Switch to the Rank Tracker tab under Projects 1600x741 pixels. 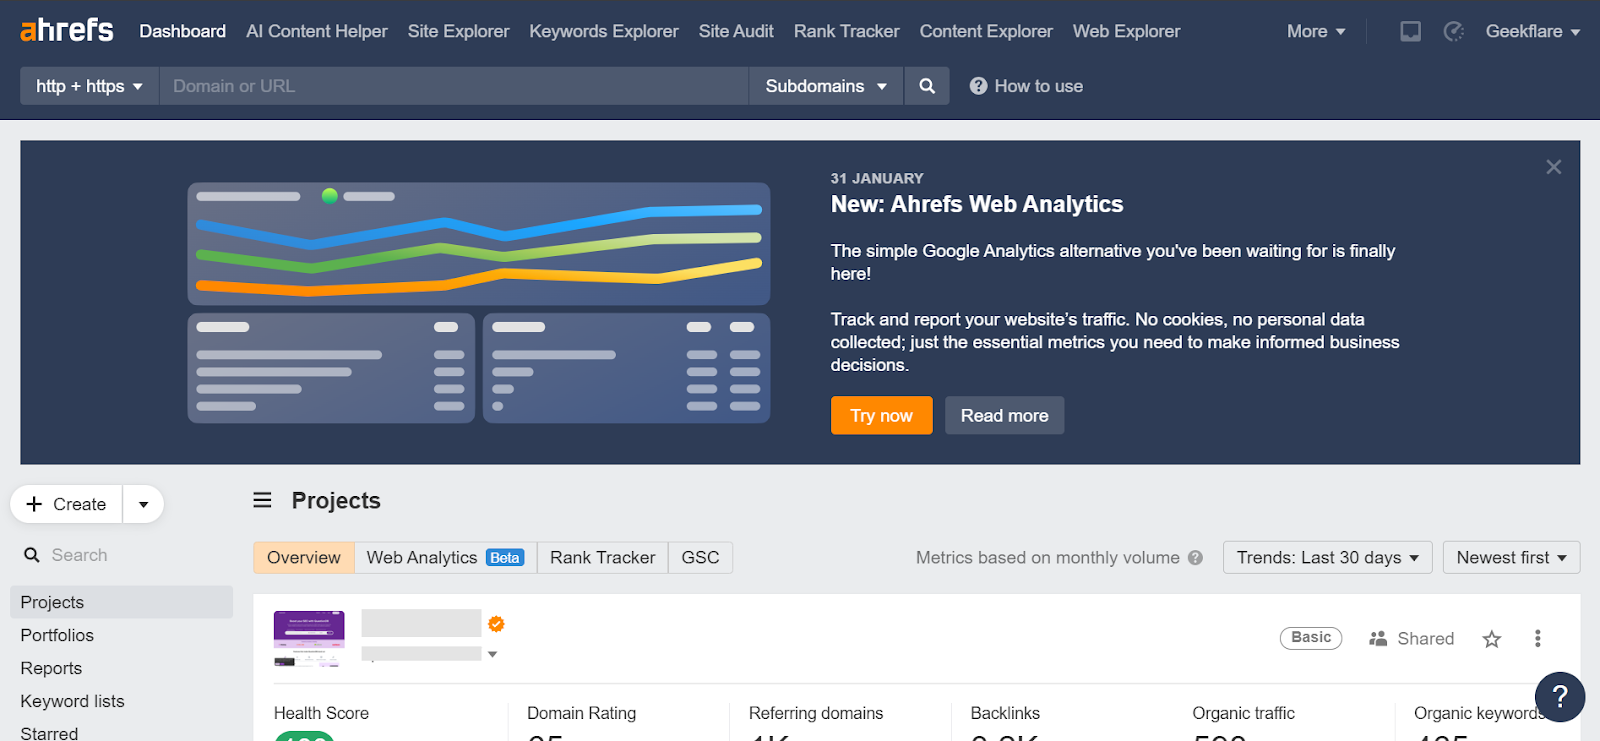603,558
